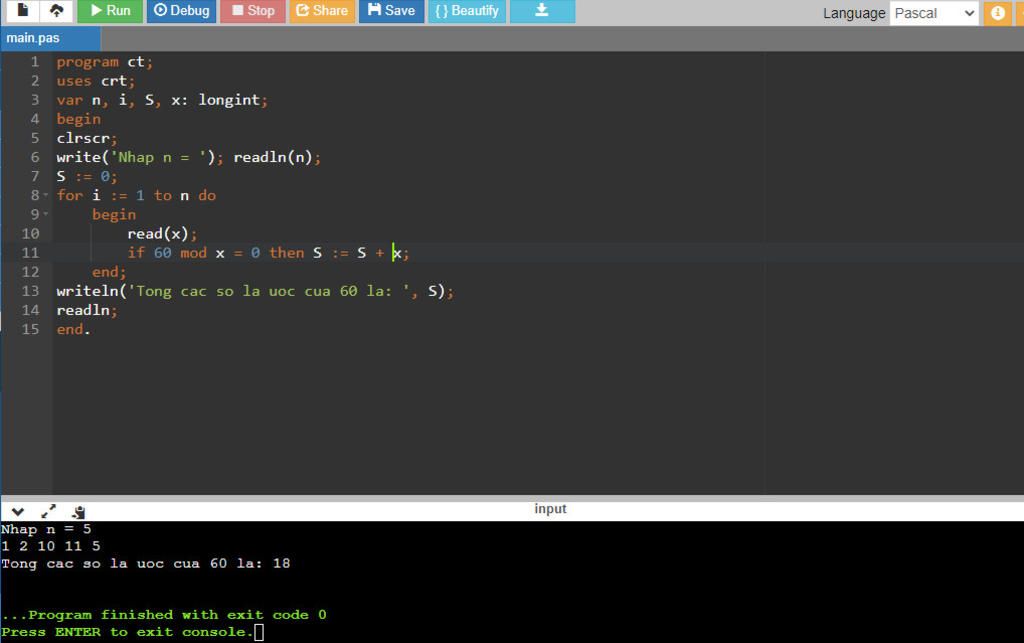Click the 'readln(n);' call on line 6
The image size is (1024, 643).
pos(277,157)
